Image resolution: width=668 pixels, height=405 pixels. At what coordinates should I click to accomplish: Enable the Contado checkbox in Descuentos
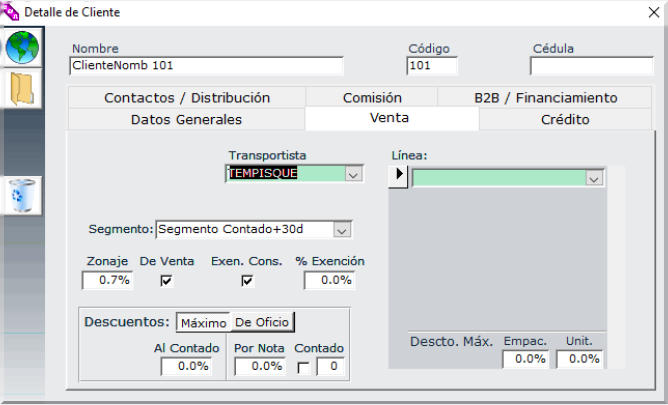tap(303, 367)
